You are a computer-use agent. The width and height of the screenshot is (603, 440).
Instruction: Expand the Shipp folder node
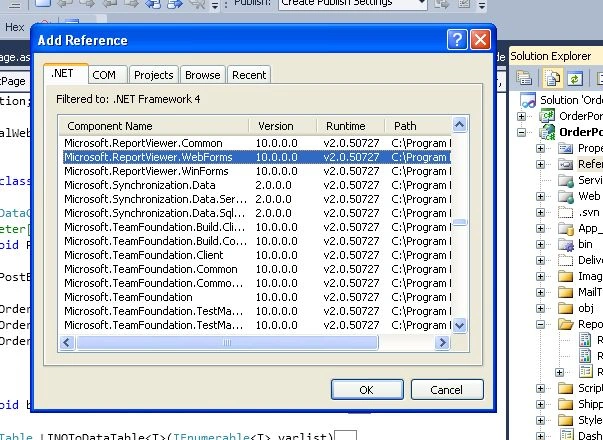tap(540, 405)
